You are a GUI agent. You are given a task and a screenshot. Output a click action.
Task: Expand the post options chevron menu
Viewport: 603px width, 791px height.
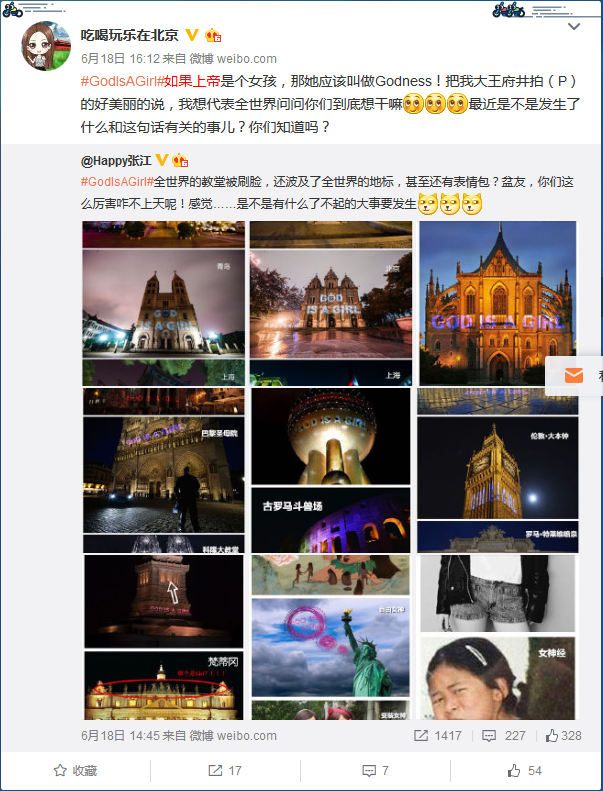point(574,26)
